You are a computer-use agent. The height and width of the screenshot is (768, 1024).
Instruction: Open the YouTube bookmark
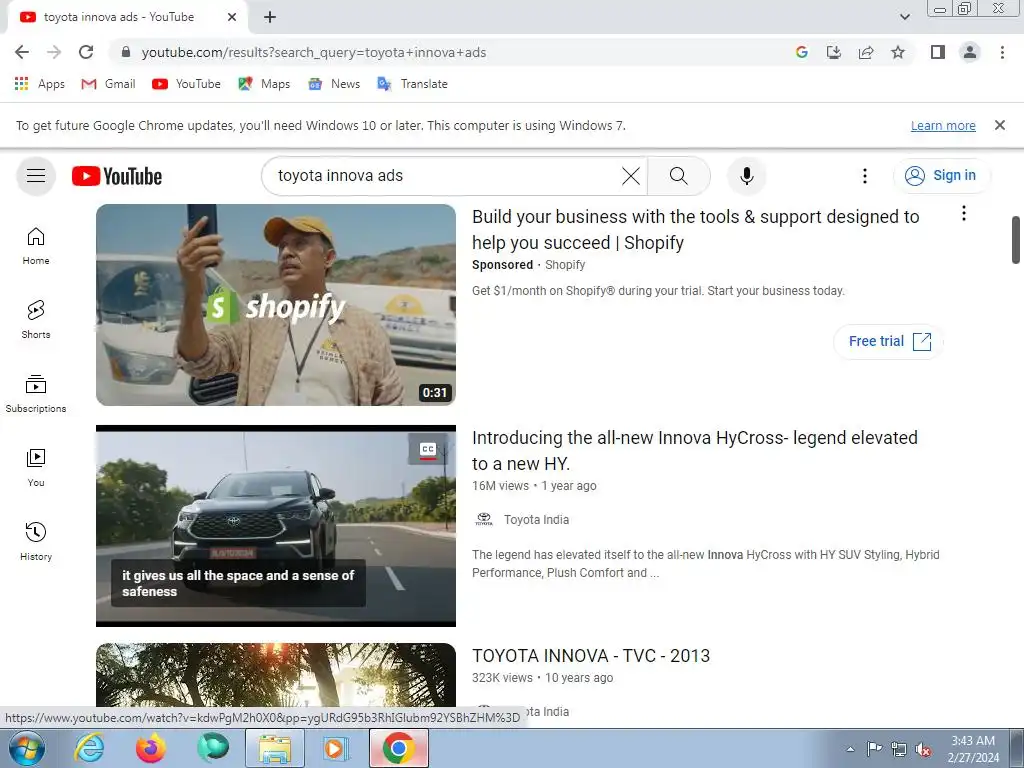[186, 84]
